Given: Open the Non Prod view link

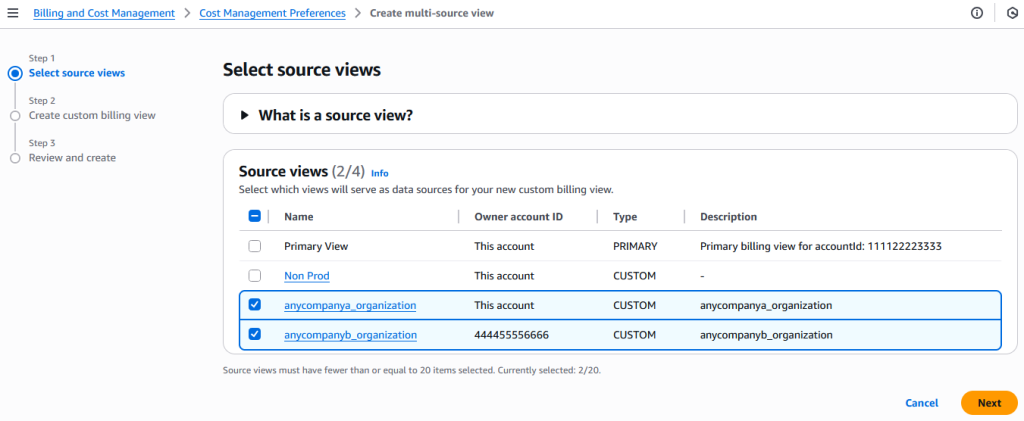Looking at the screenshot, I should pos(307,276).
